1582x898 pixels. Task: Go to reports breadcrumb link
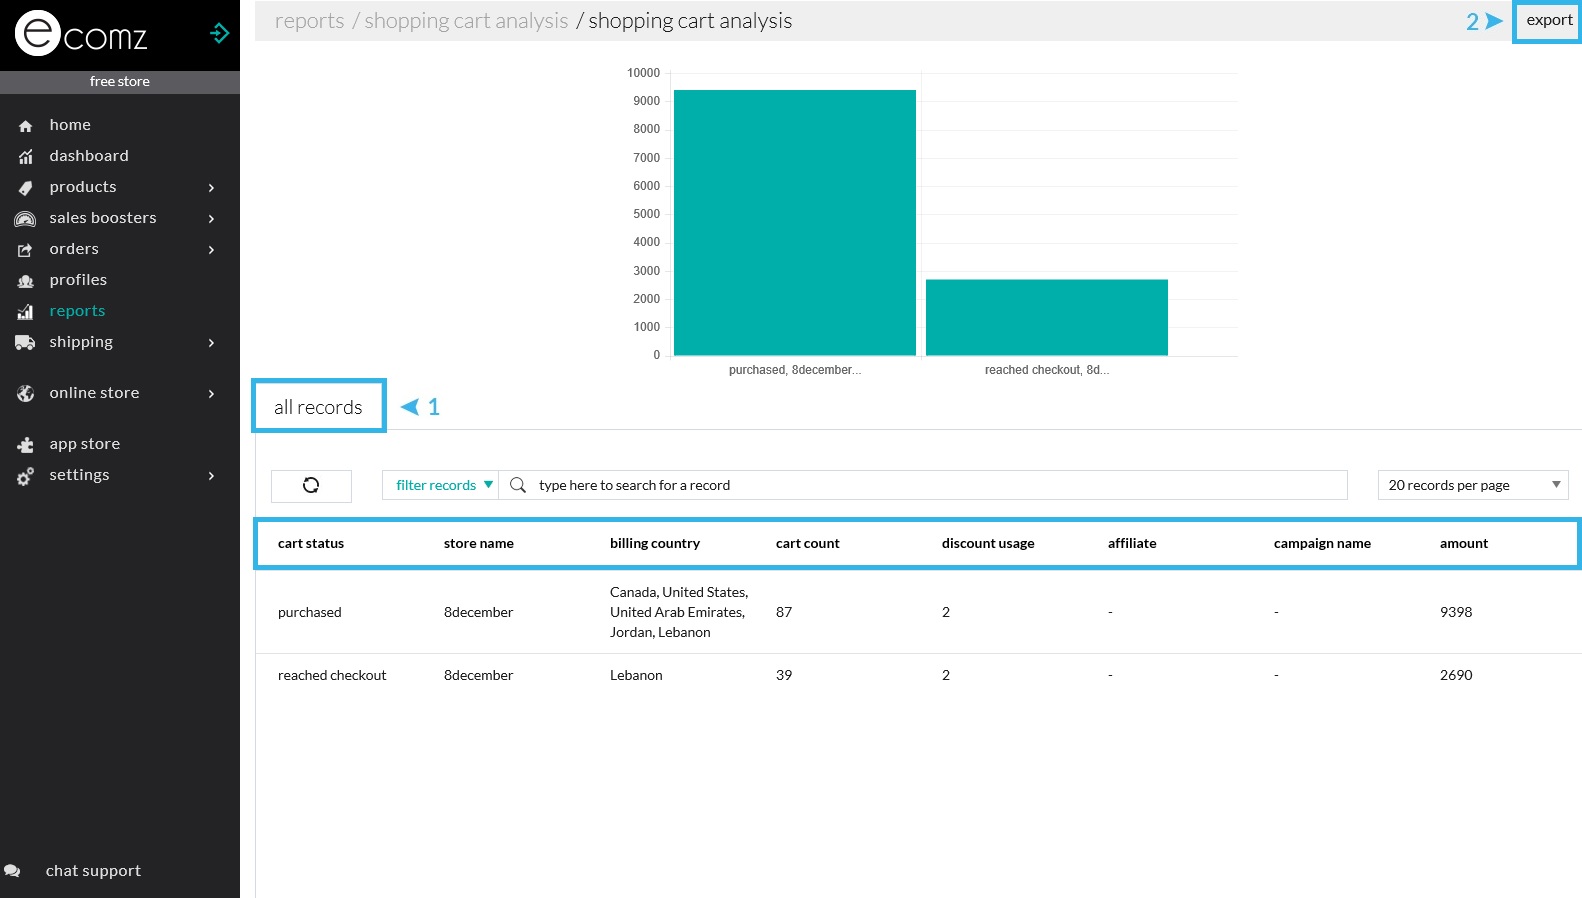[309, 21]
